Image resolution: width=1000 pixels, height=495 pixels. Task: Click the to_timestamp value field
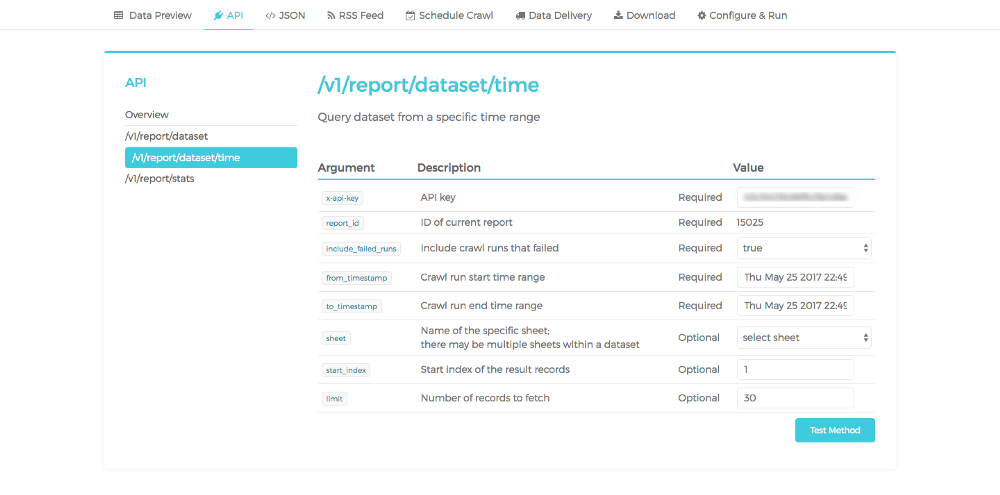795,306
